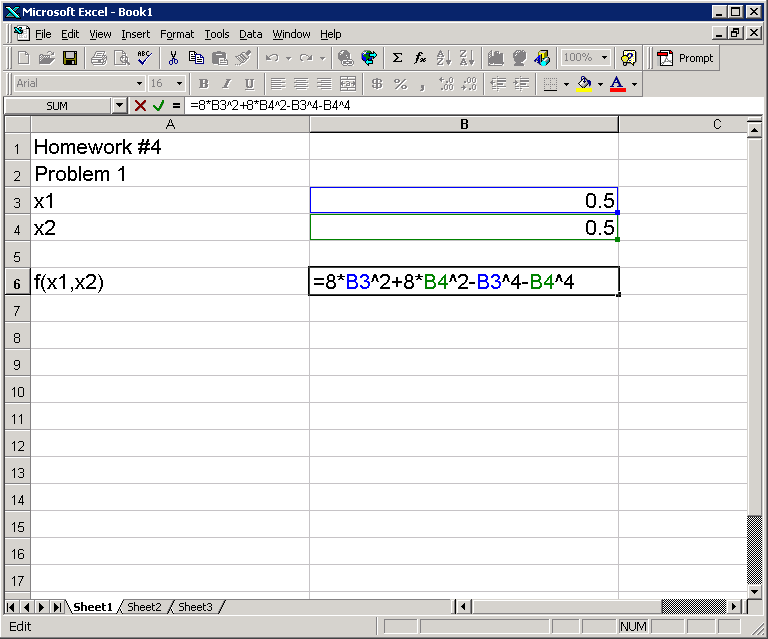
Task: Click the Open file icon
Action: [x=47, y=58]
